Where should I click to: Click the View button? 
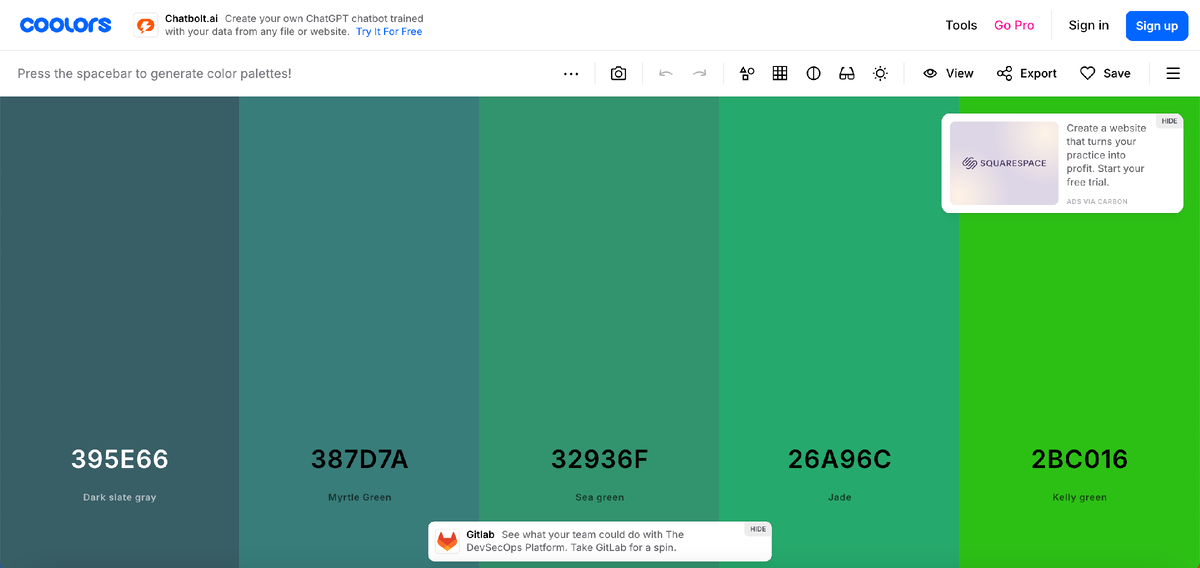click(948, 73)
